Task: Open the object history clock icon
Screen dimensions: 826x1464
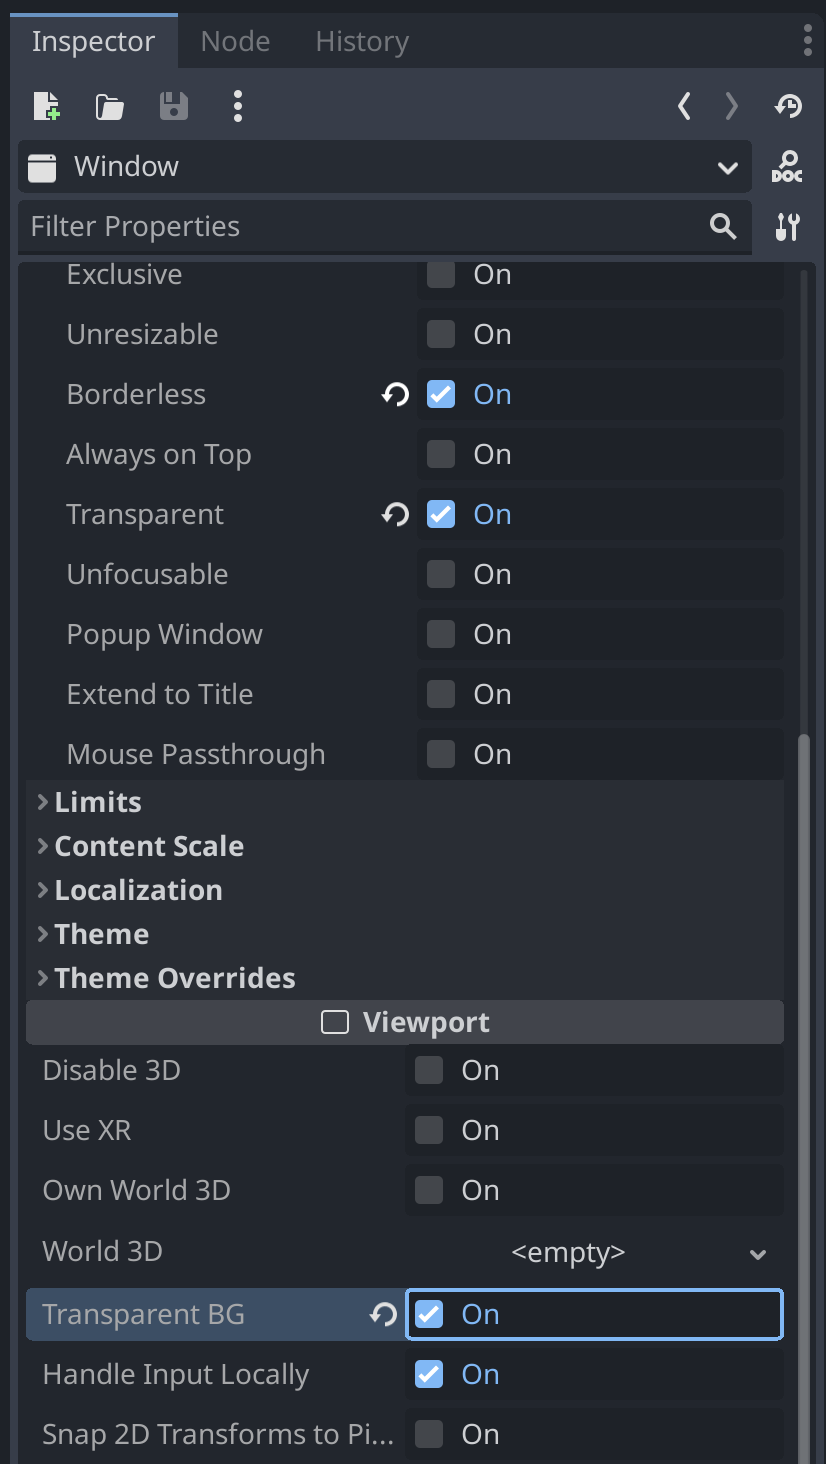Action: (x=788, y=106)
